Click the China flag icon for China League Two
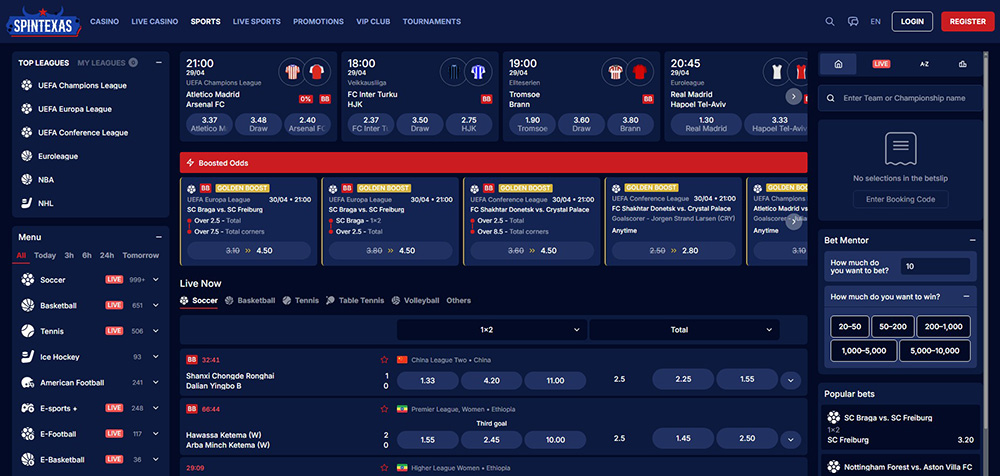This screenshot has width=1000, height=476. coord(402,359)
